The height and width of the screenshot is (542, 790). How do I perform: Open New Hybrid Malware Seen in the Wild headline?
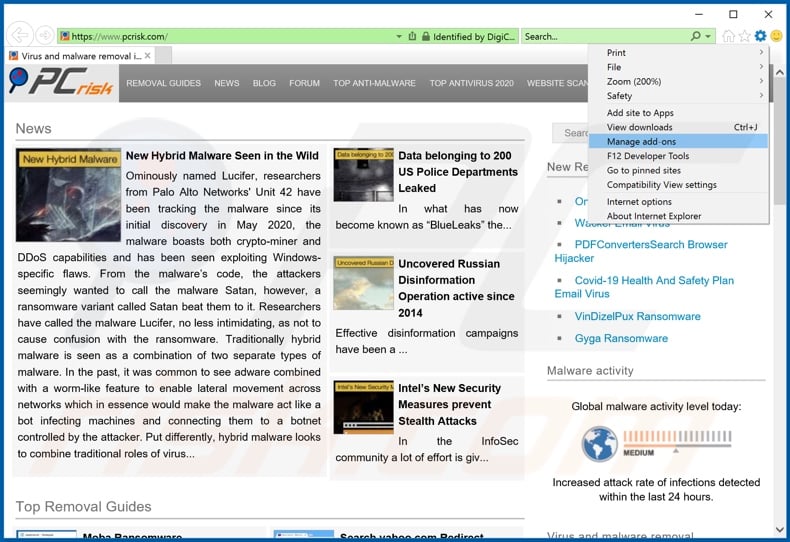(222, 156)
